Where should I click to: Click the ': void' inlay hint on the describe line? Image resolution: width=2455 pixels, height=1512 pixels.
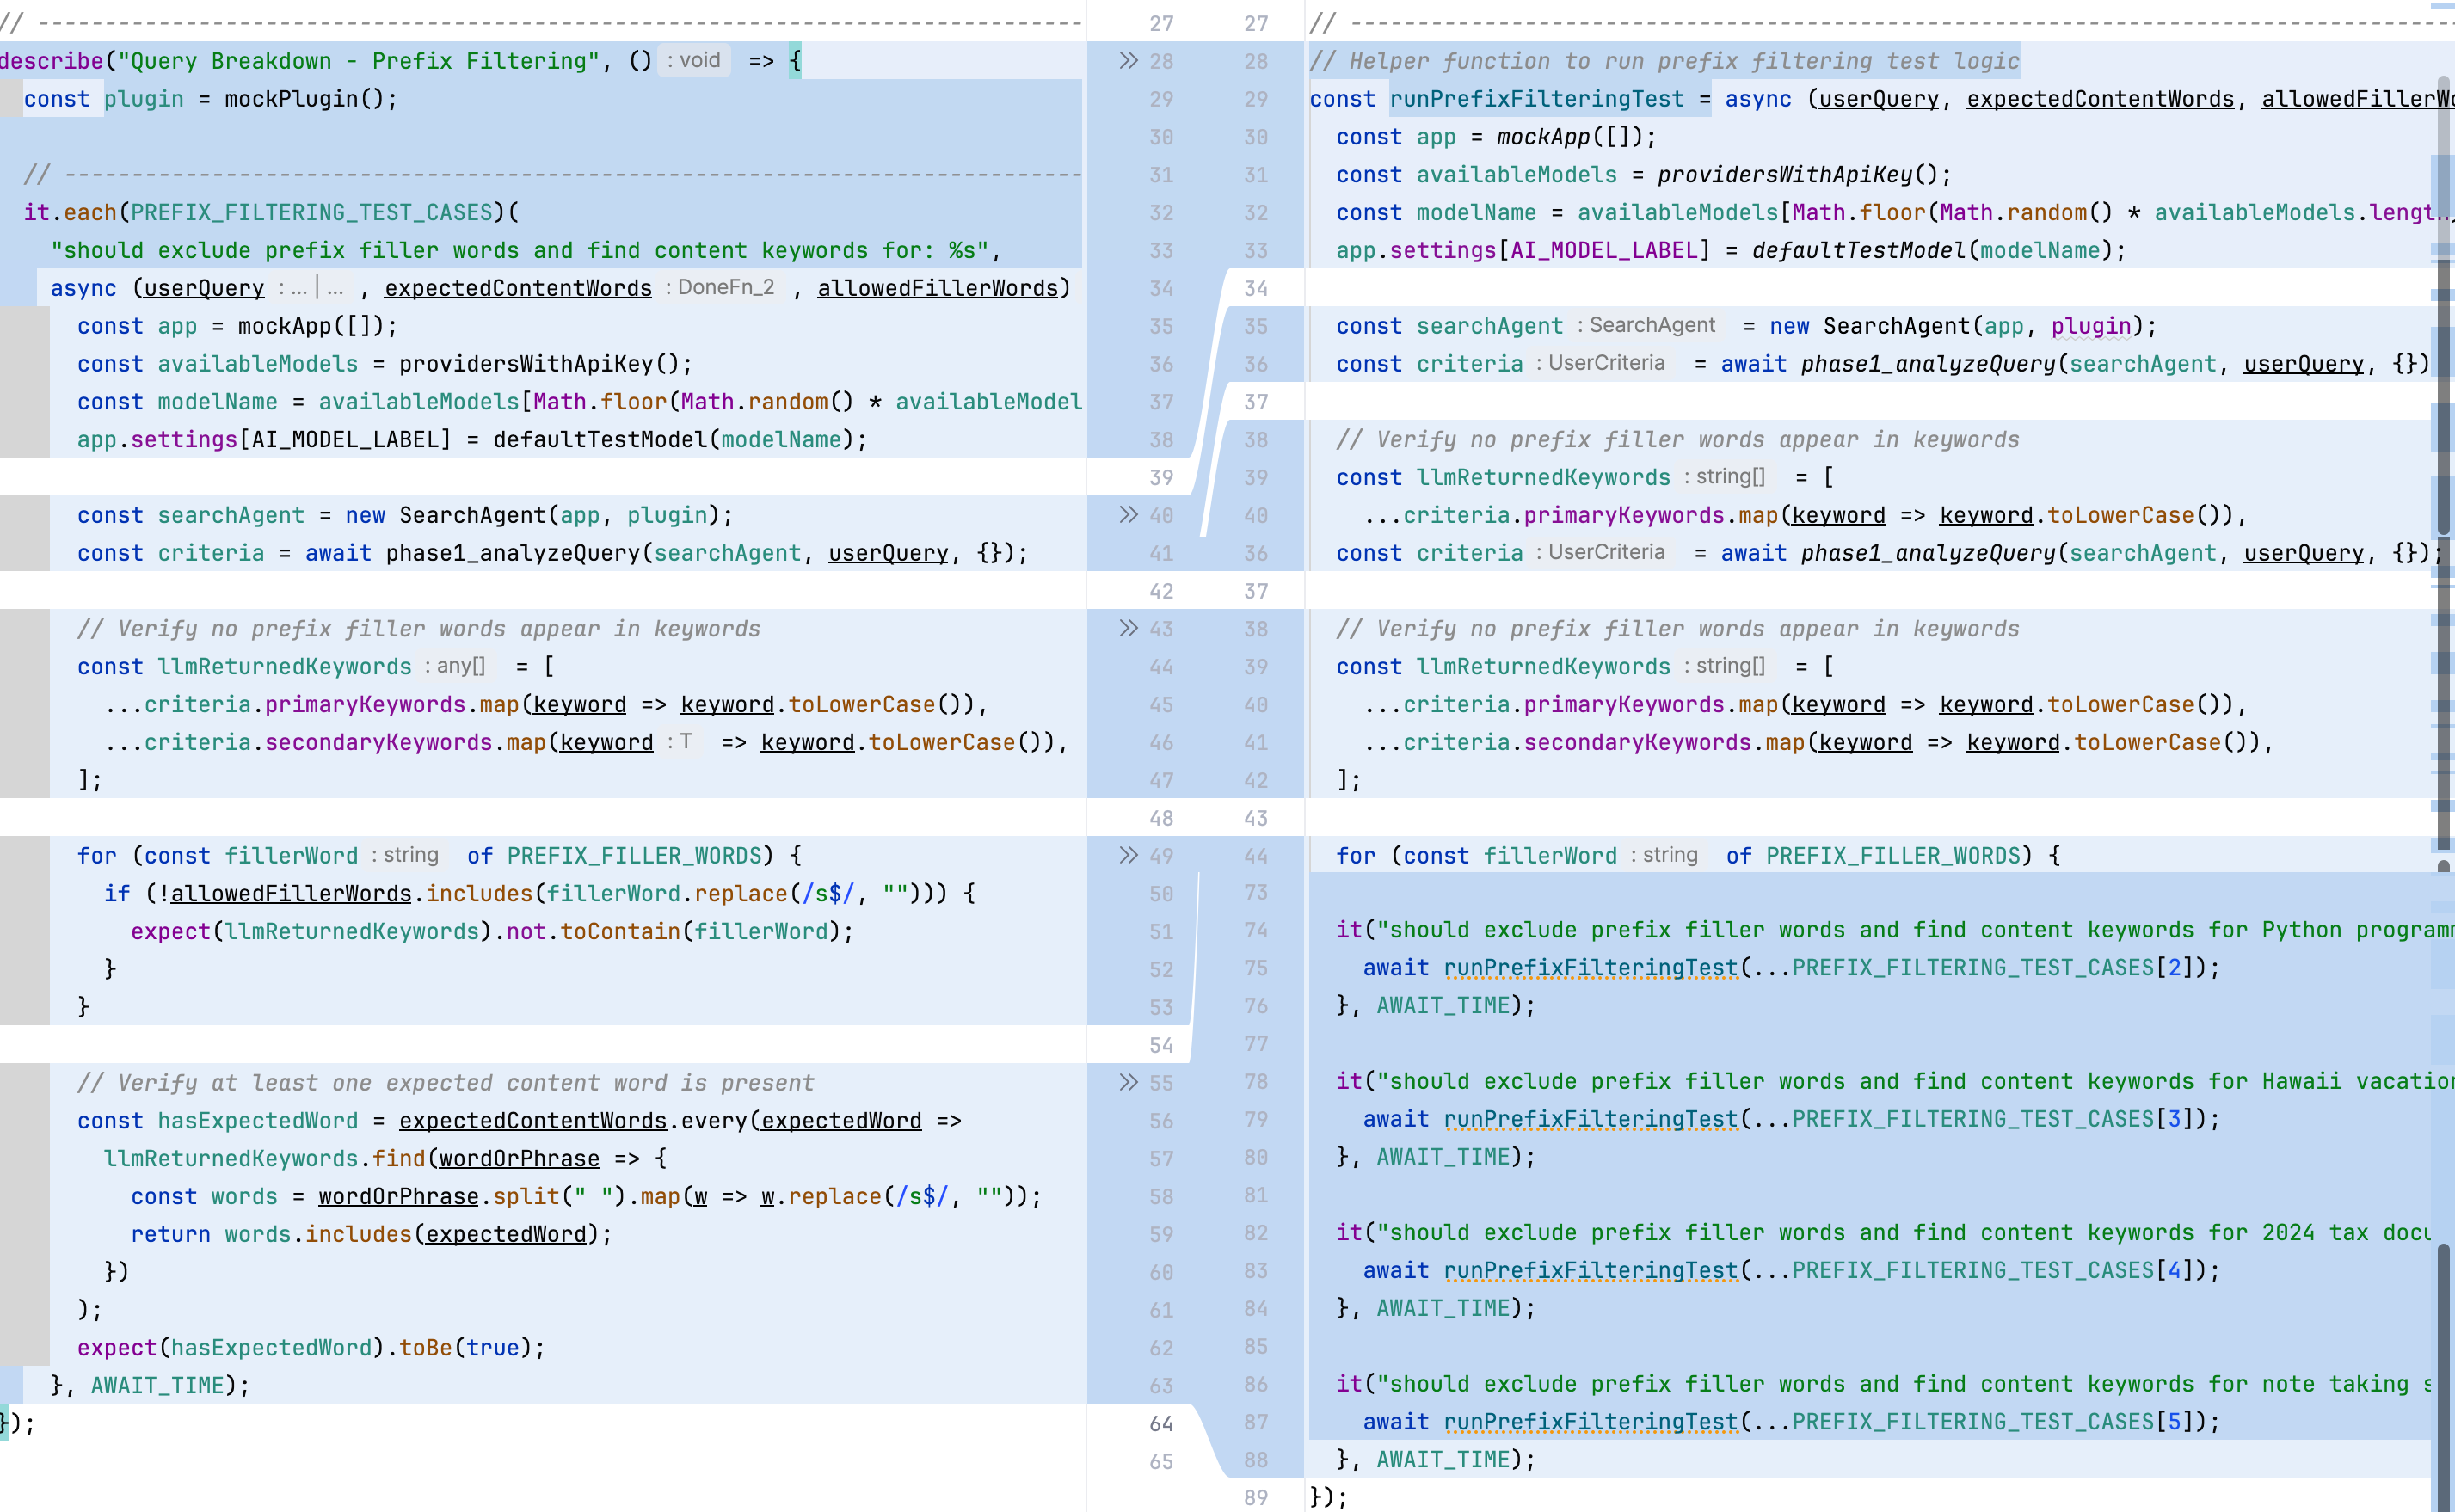694,61
